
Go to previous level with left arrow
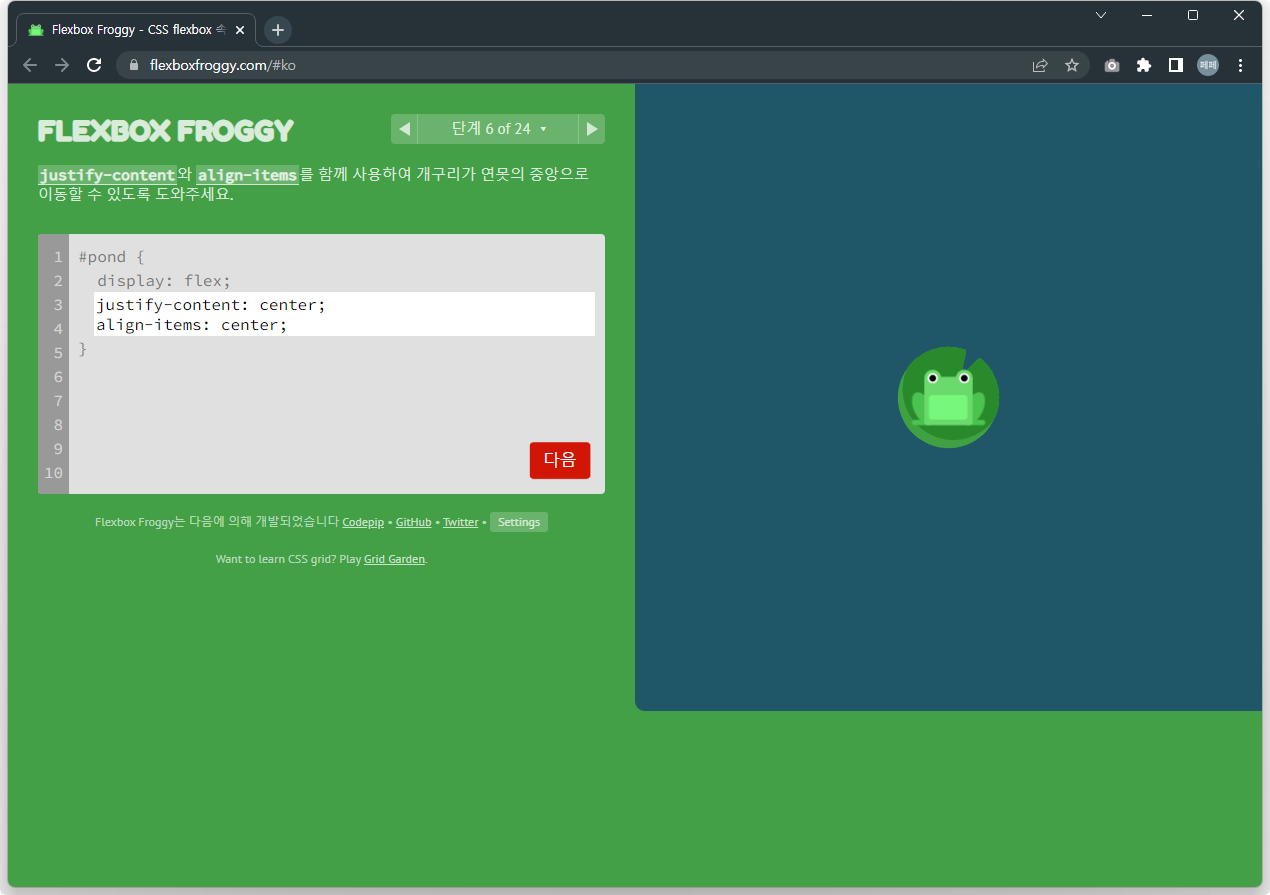tap(404, 129)
